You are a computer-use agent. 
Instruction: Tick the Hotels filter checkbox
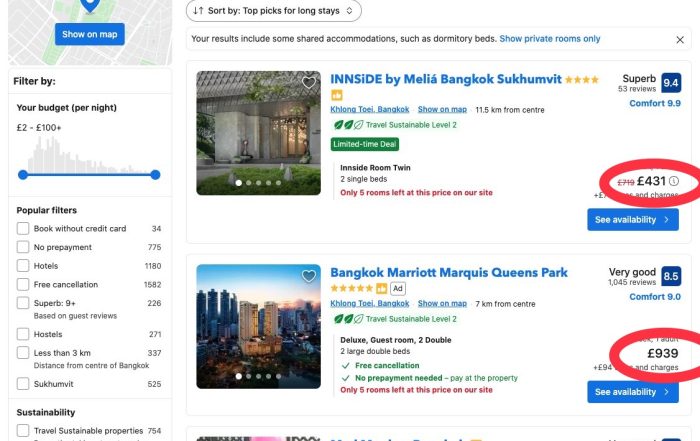pyautogui.click(x=23, y=266)
